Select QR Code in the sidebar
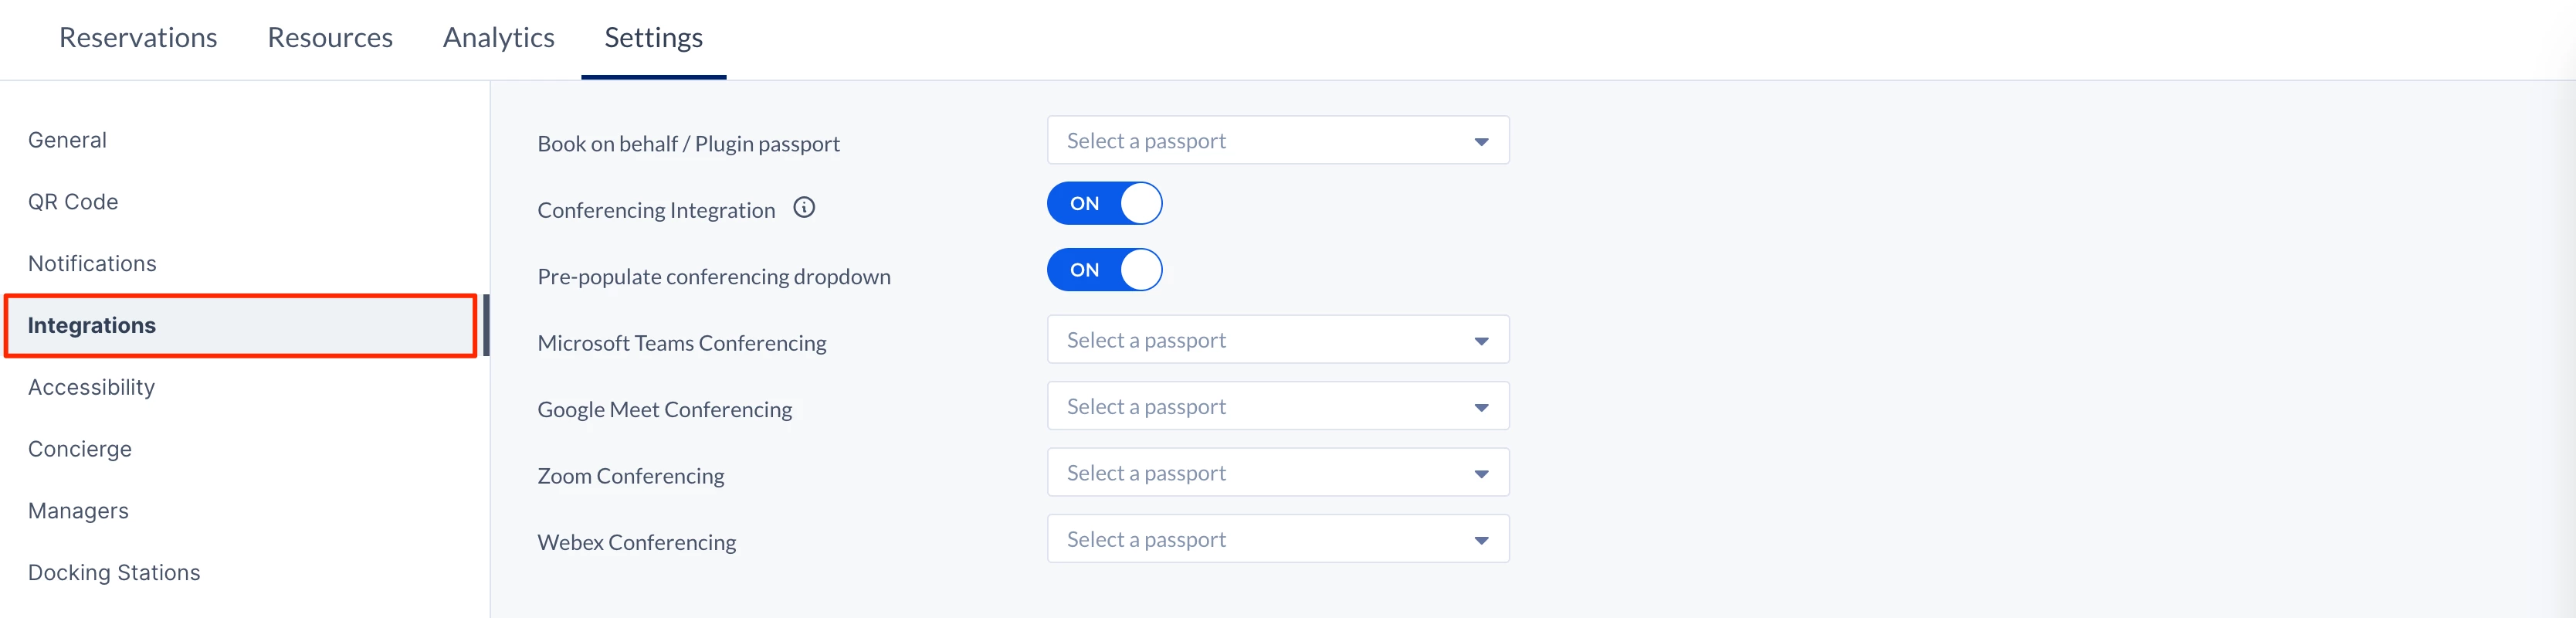 (x=73, y=202)
